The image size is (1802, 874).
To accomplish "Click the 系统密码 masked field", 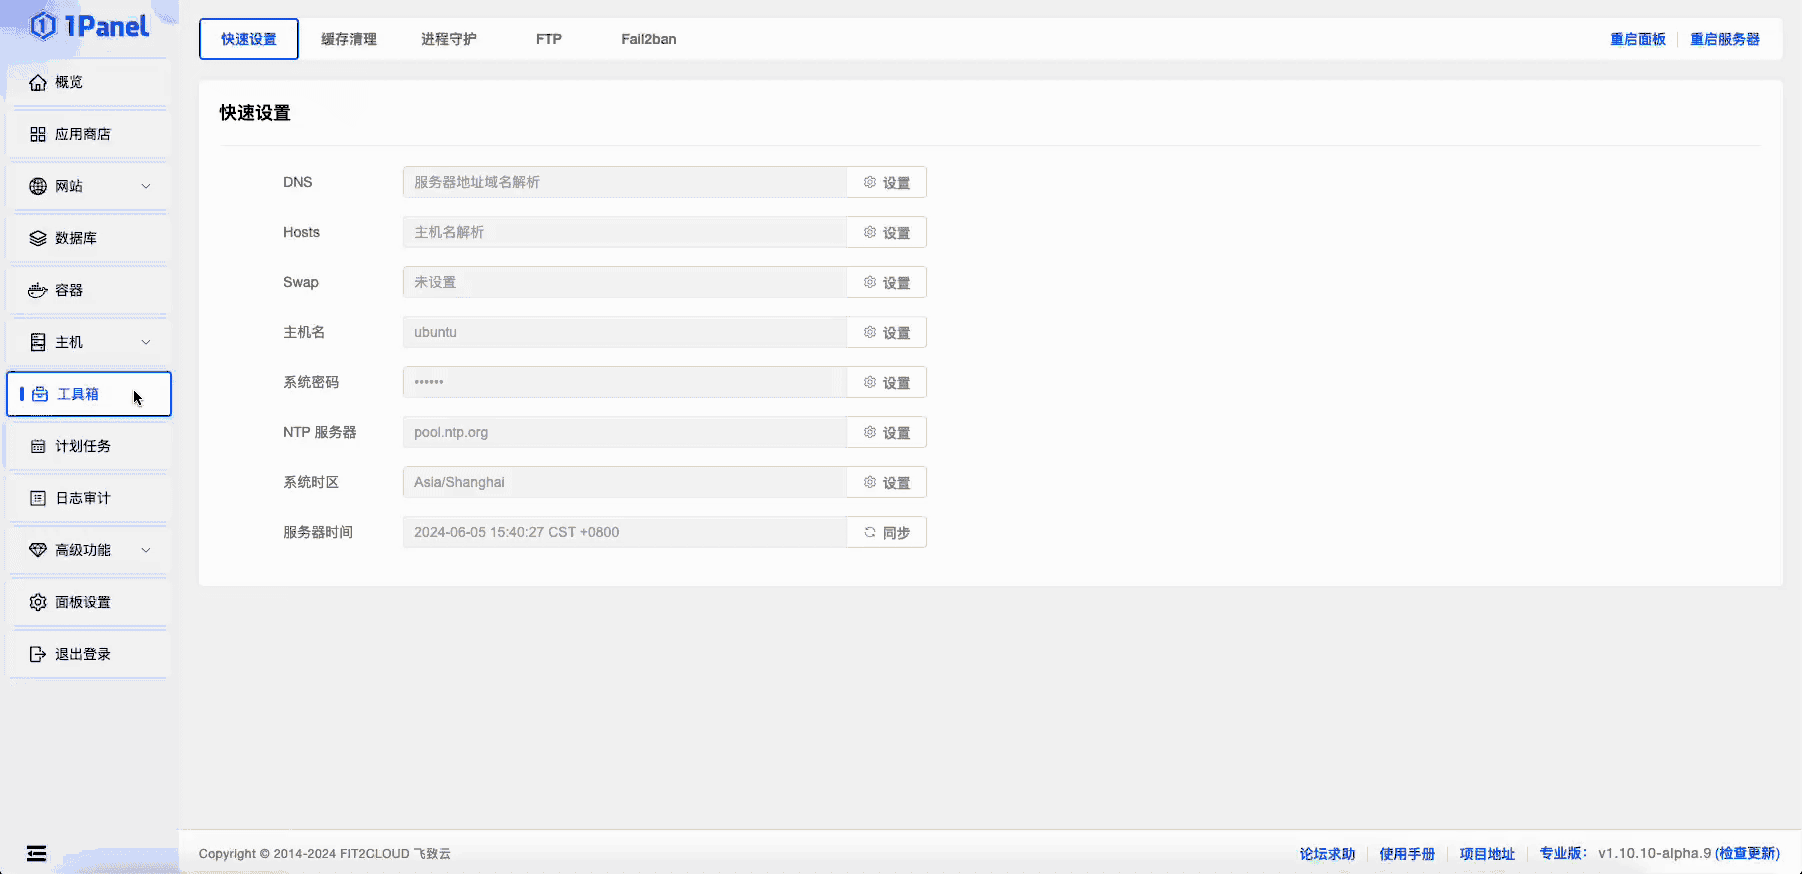I will pos(625,382).
